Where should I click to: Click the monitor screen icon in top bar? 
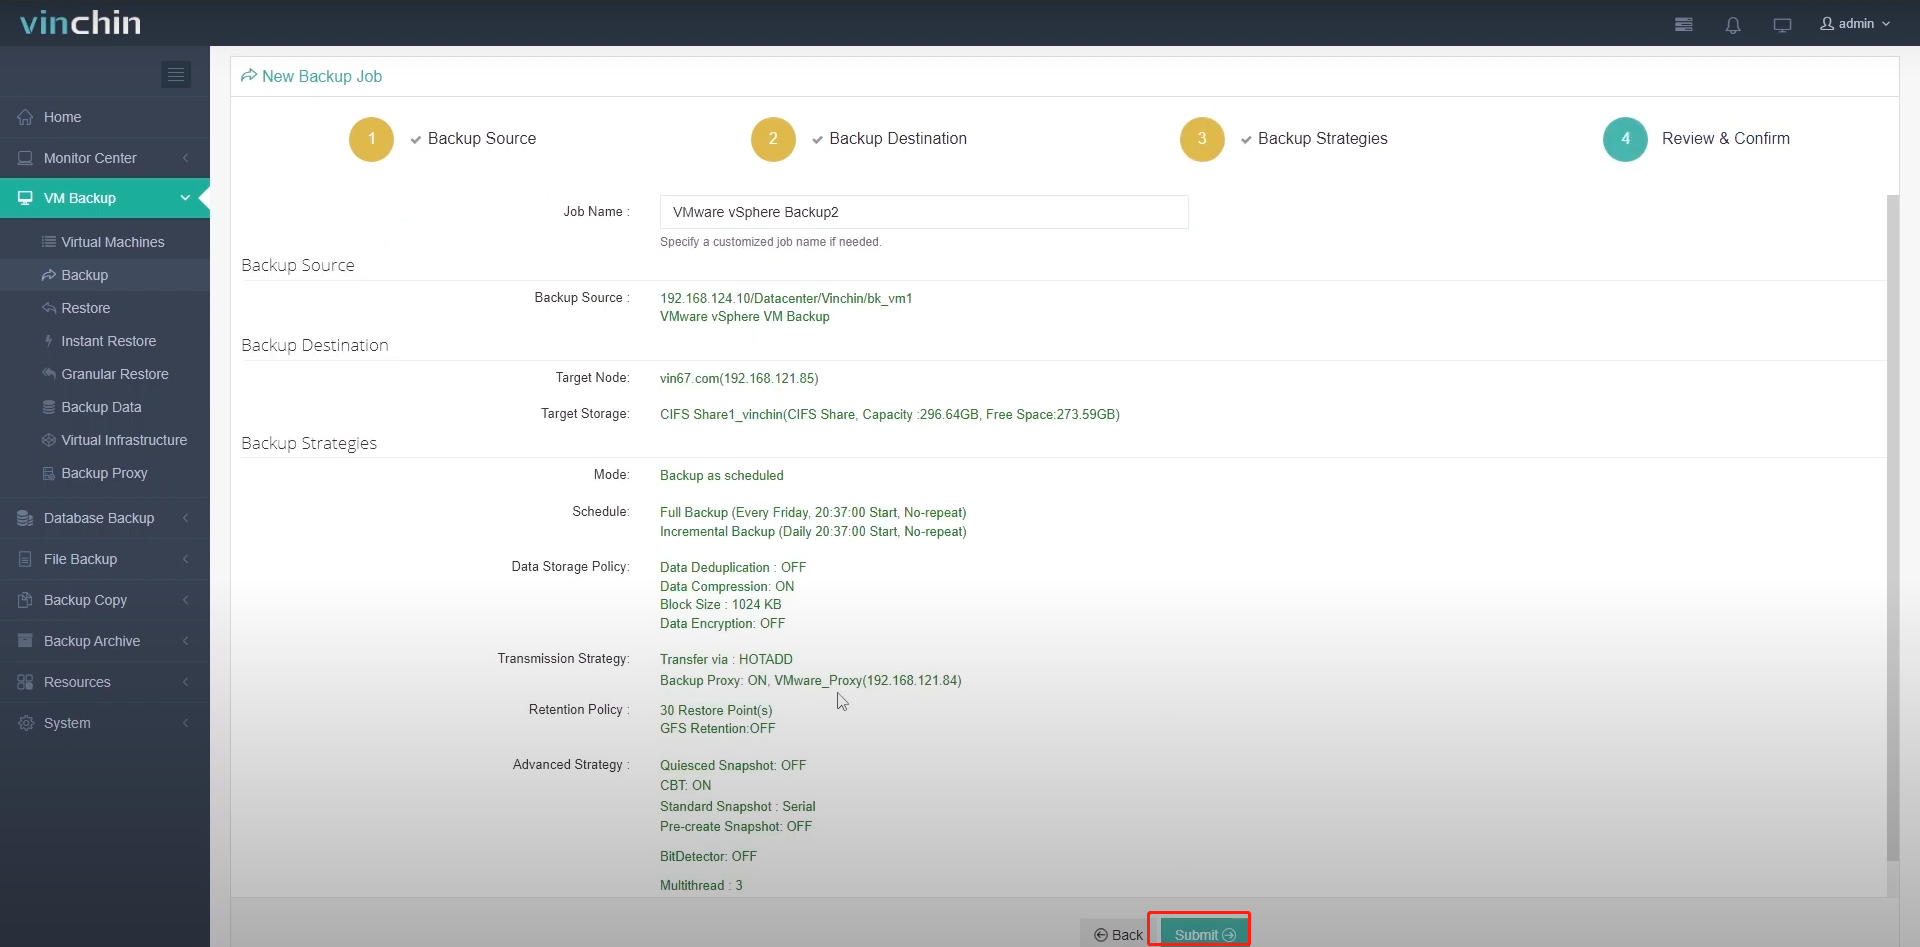[x=1782, y=25]
